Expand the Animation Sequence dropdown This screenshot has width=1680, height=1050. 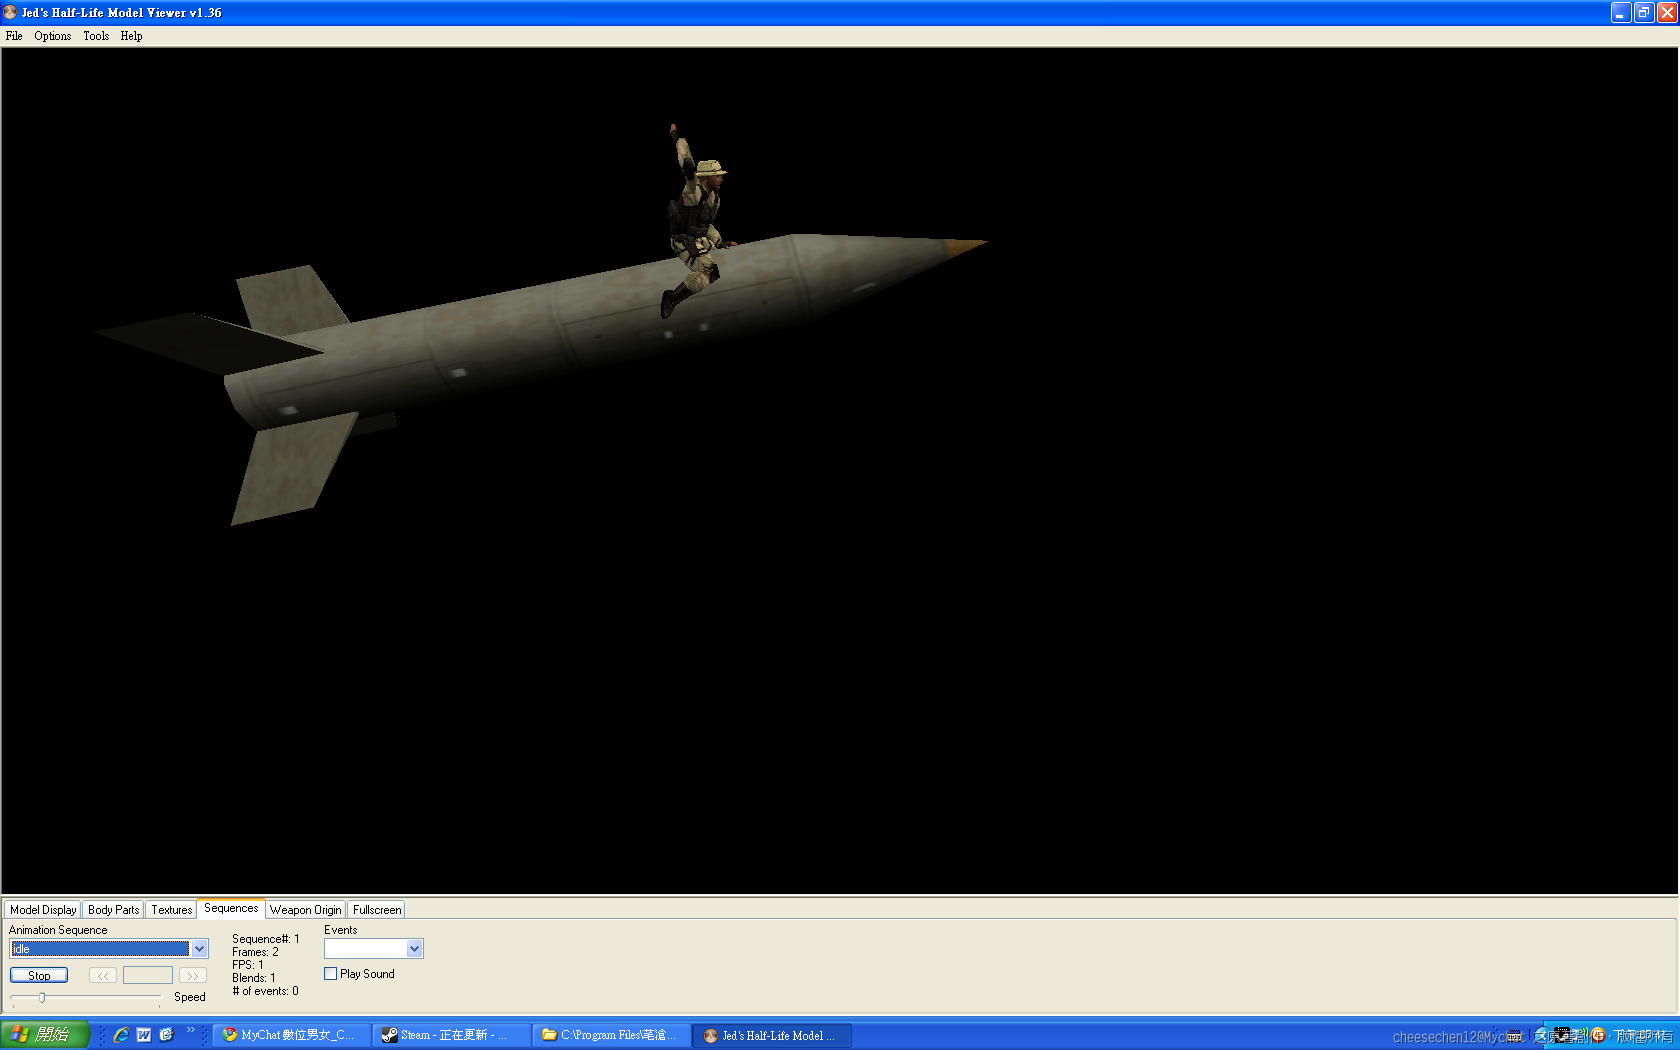pos(199,949)
